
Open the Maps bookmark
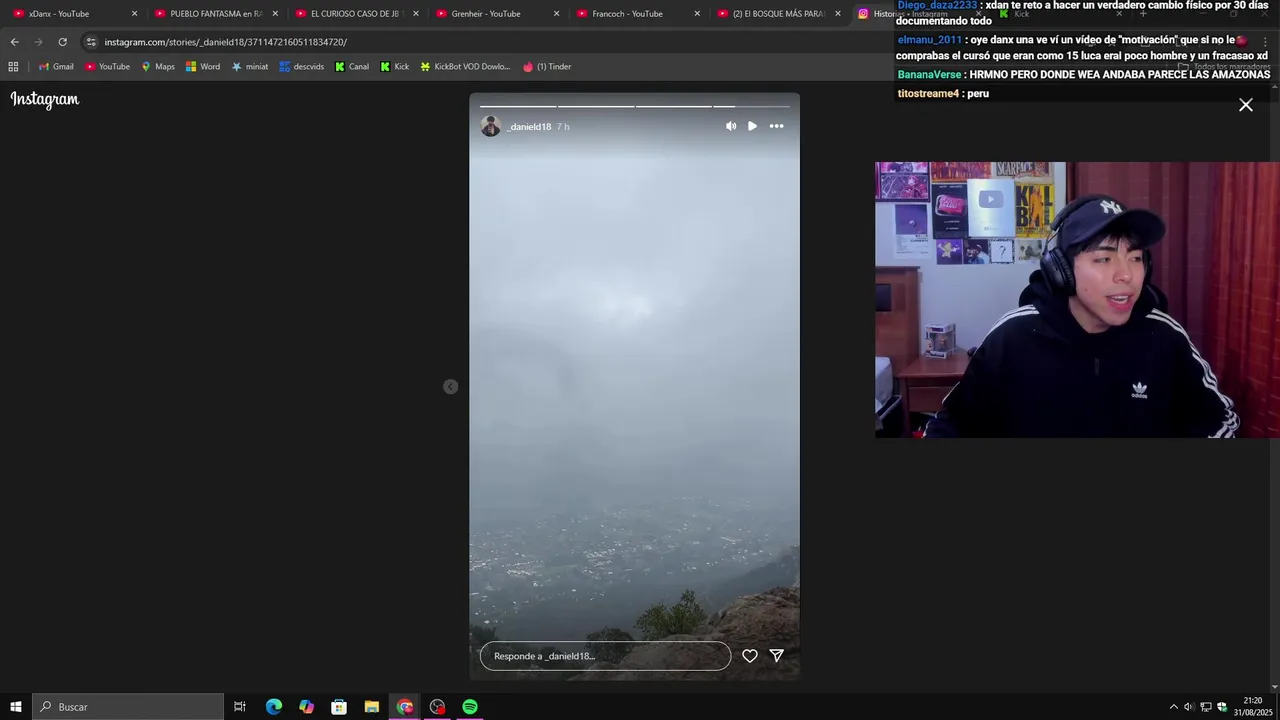(x=158, y=67)
